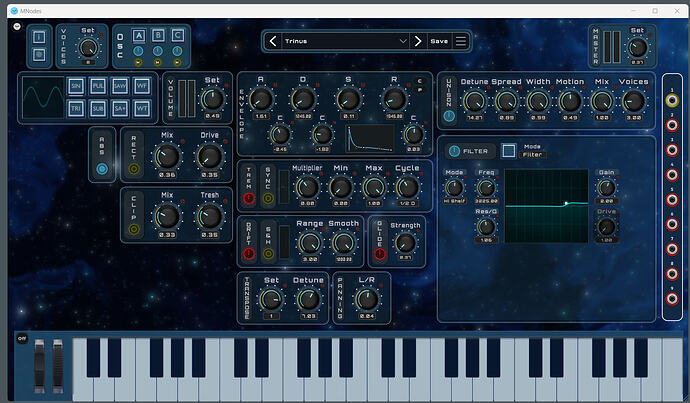
Task: Switch to oscillator tab B
Action: coord(158,36)
